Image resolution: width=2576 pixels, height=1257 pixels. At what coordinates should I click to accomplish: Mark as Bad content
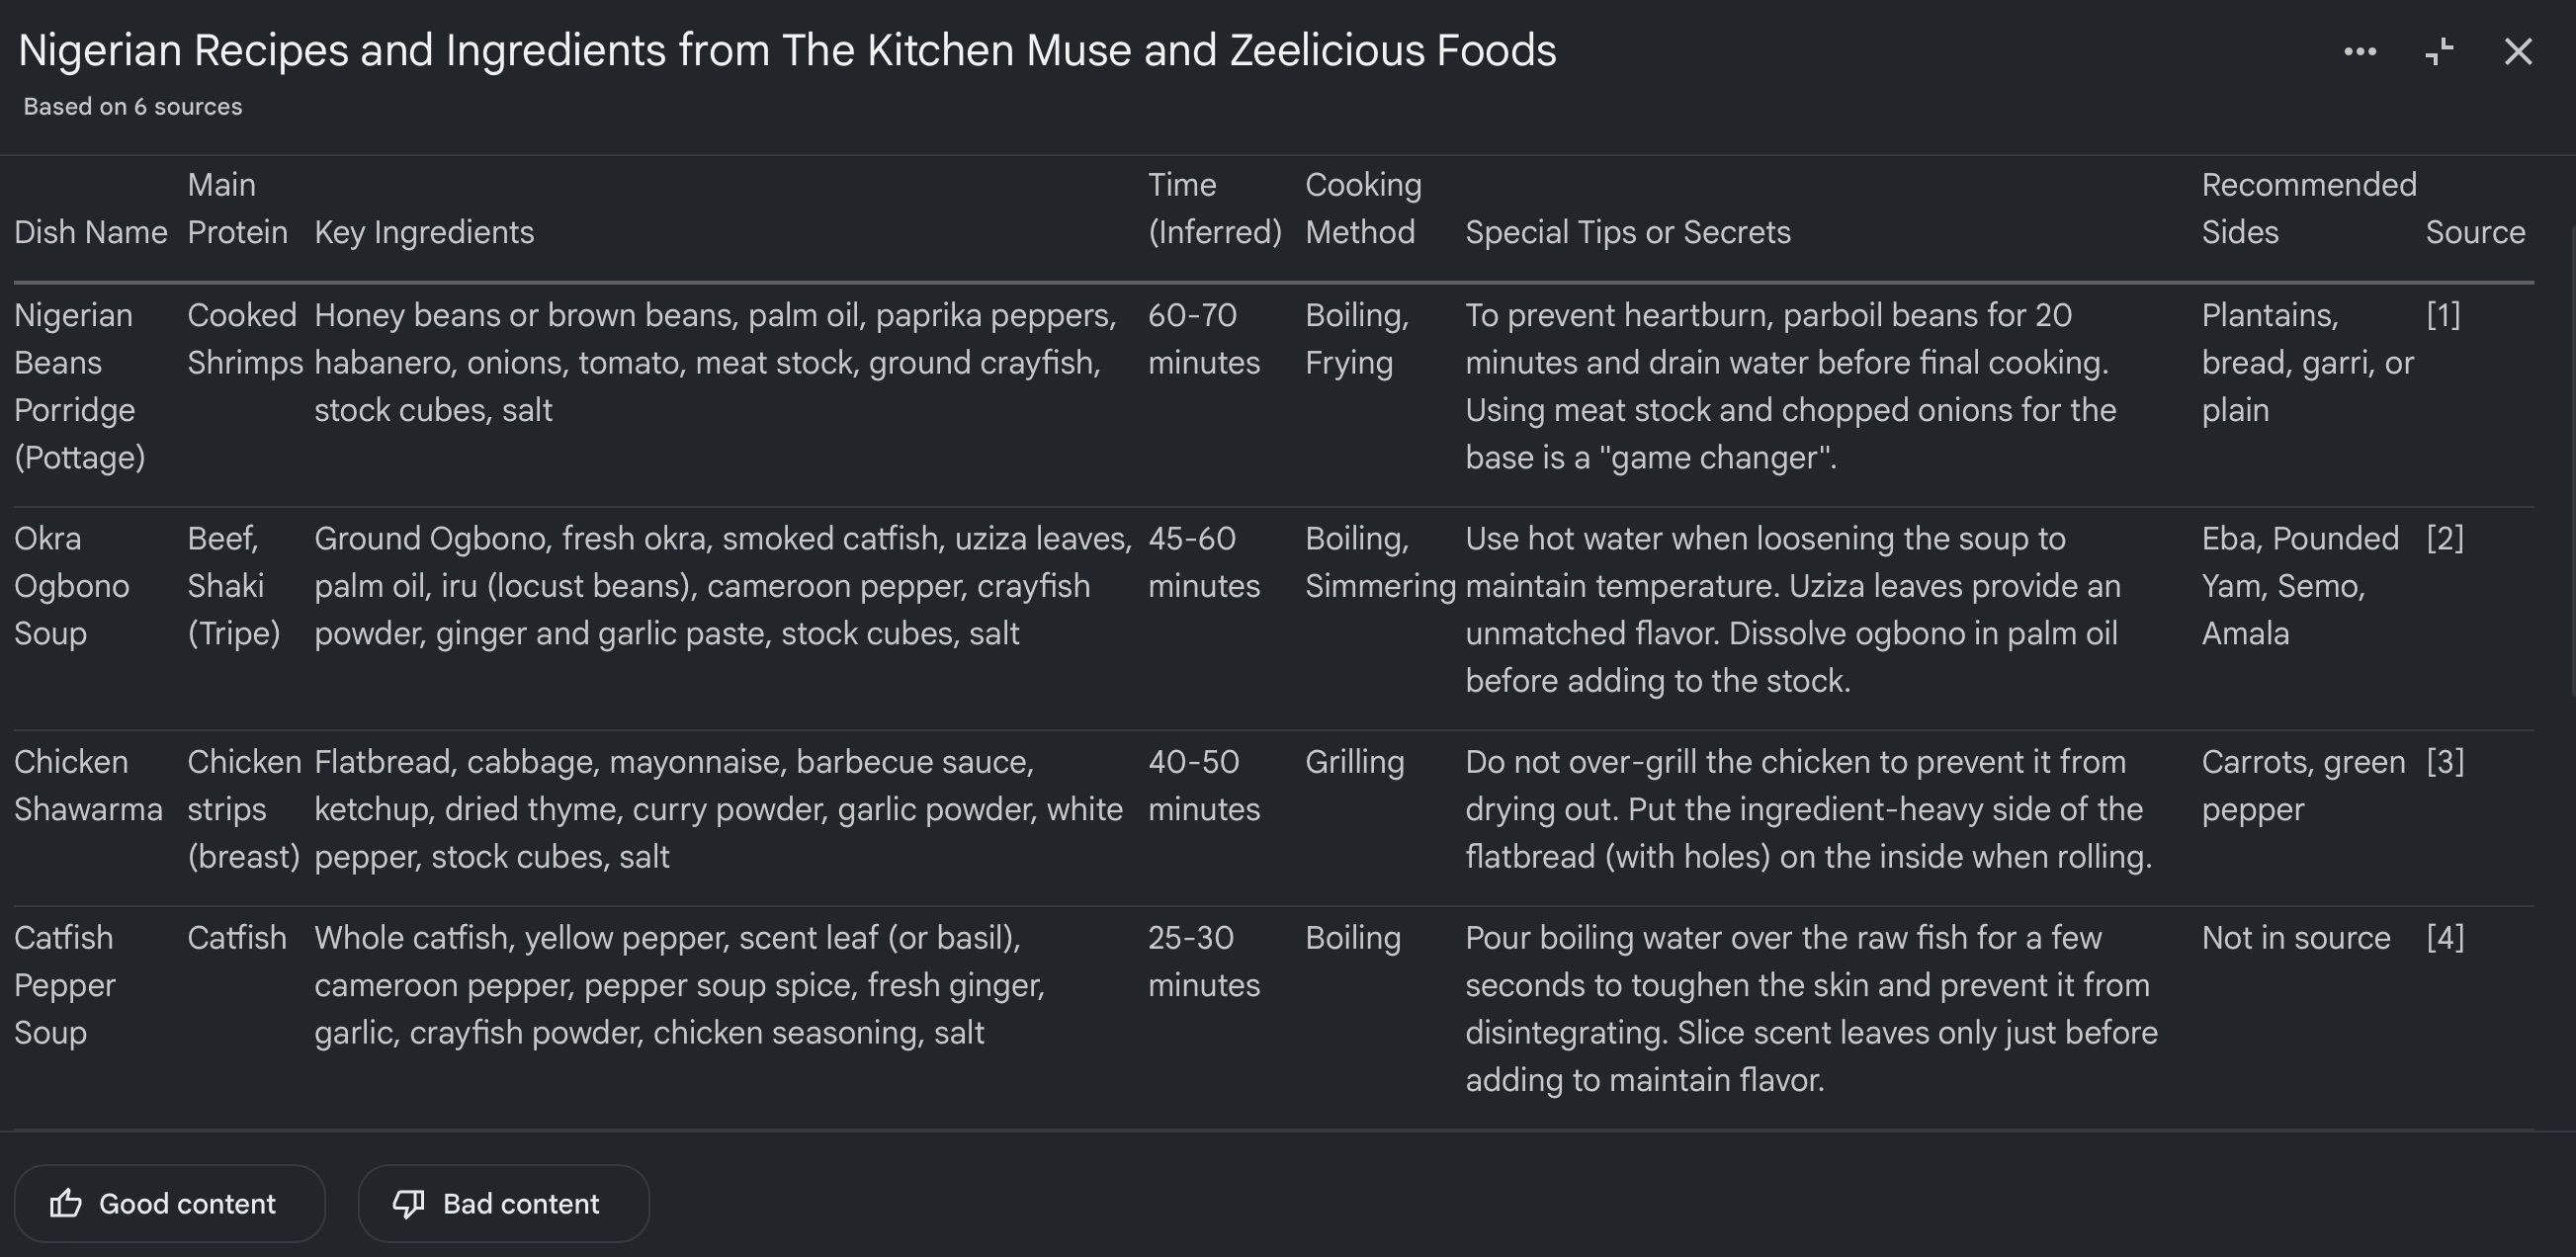point(504,1203)
